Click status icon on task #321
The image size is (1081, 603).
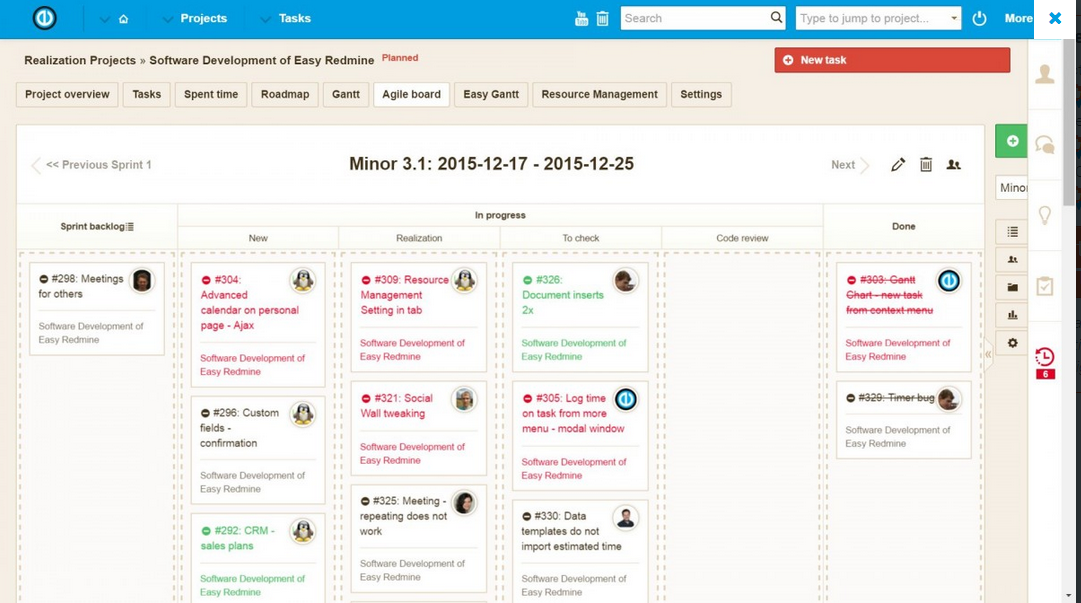pos(366,398)
